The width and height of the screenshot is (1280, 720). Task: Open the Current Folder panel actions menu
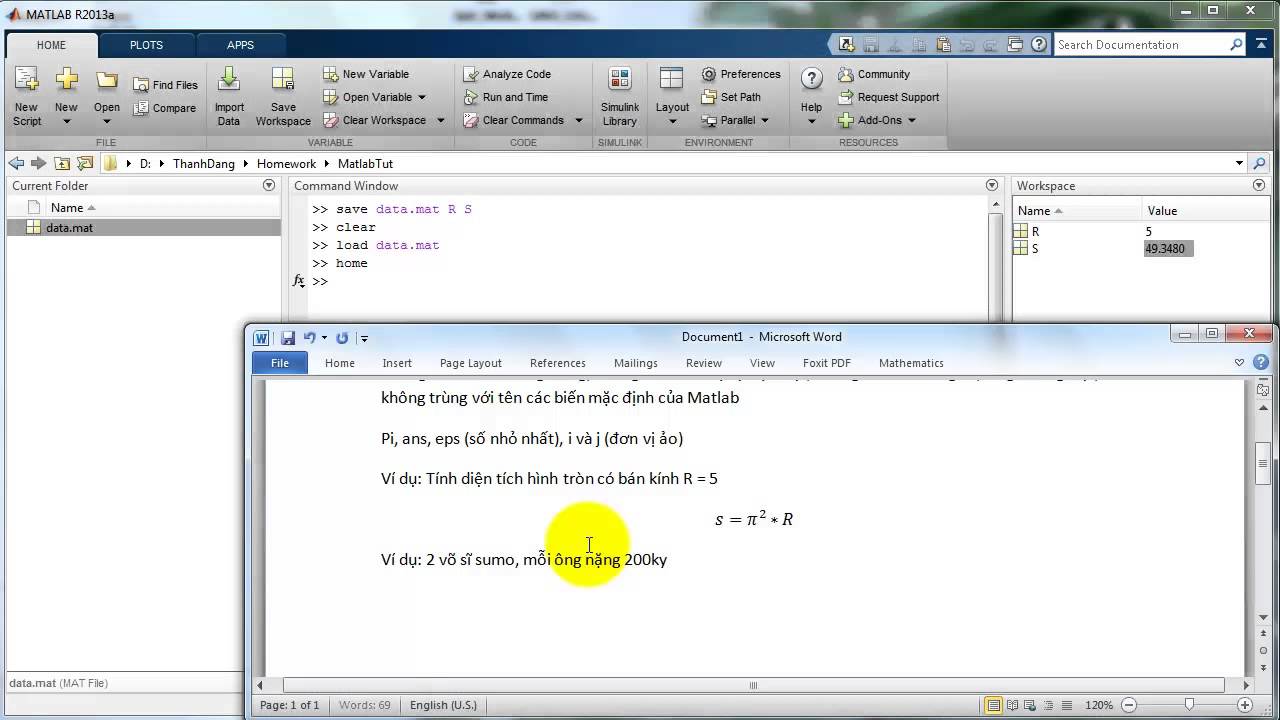268,185
